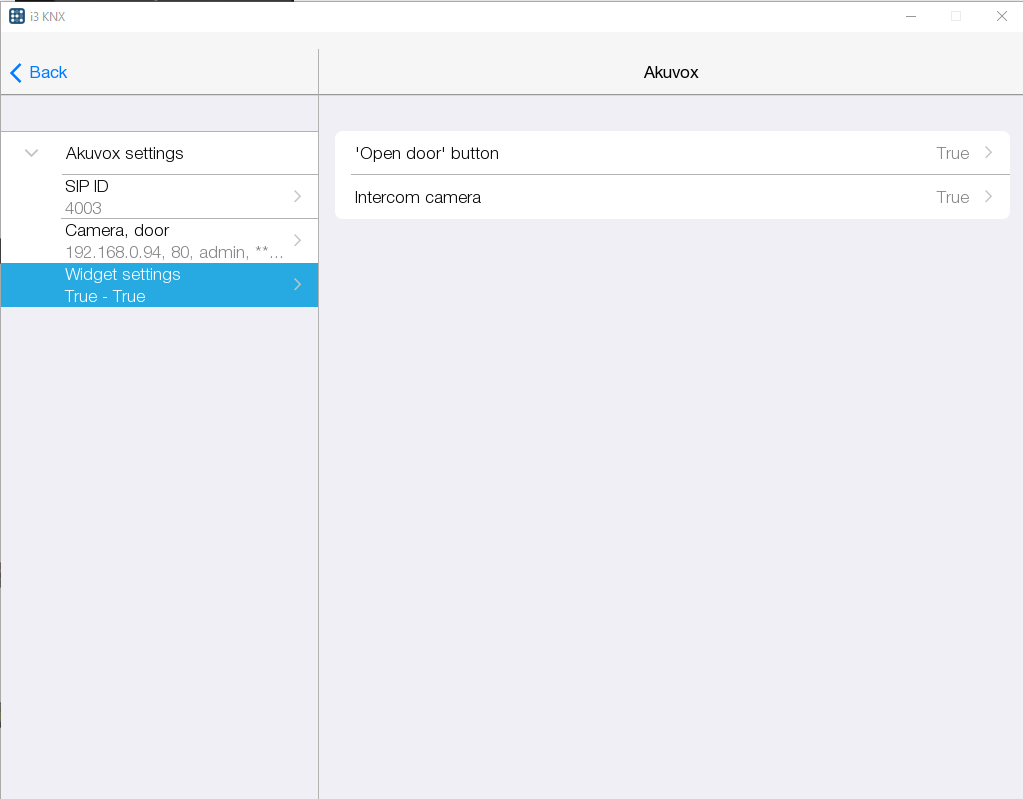Open the 'Open door' button option
The height and width of the screenshot is (799, 1023).
pyautogui.click(x=427, y=153)
